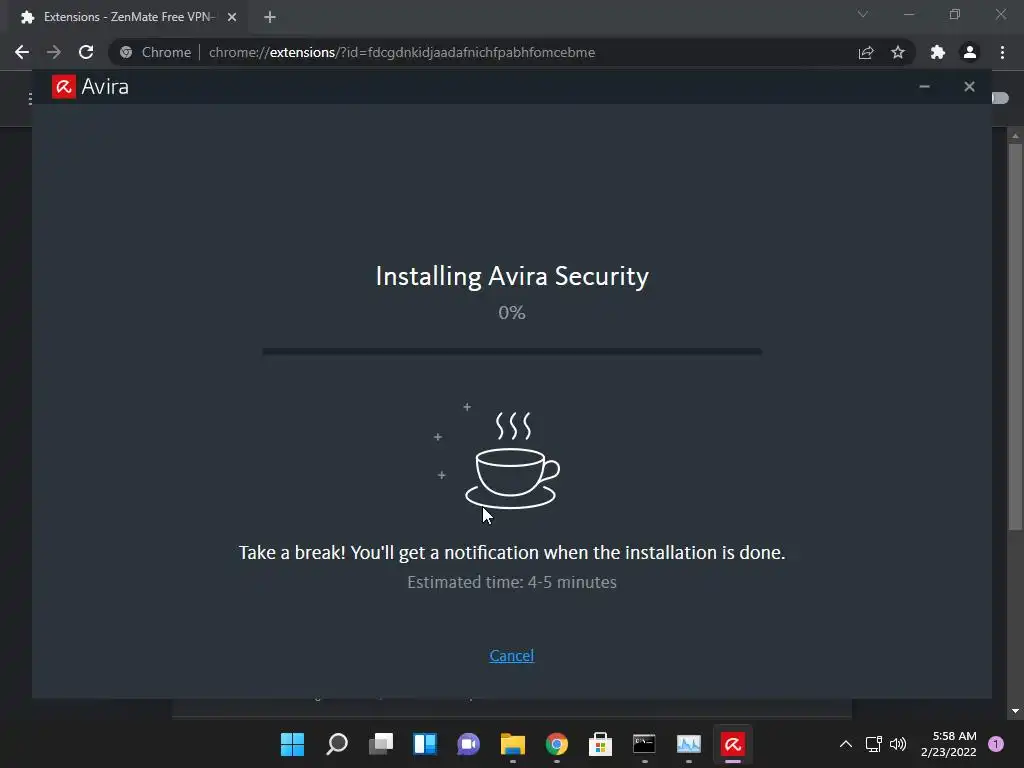The image size is (1024, 768).
Task: Open Task View on taskbar
Action: pyautogui.click(x=381, y=744)
